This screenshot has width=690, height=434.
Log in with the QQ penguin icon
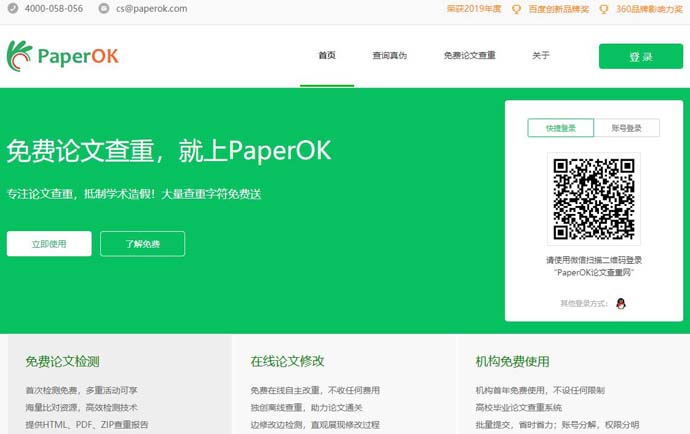621,303
